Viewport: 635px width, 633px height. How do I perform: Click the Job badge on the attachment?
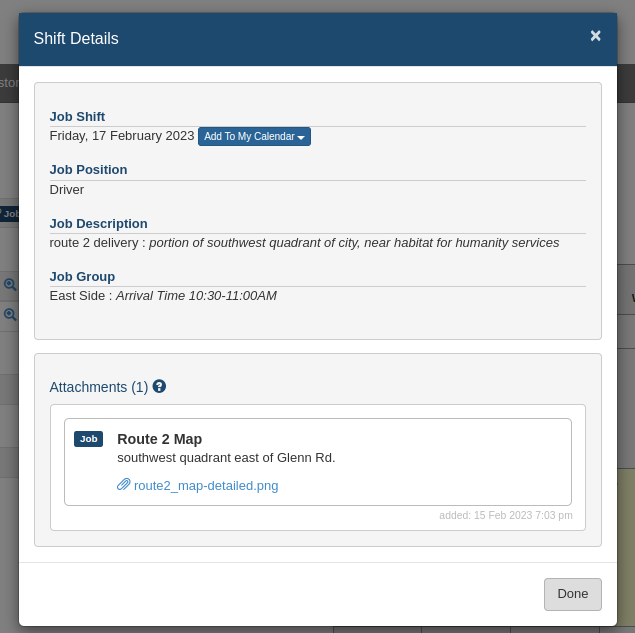(x=88, y=439)
